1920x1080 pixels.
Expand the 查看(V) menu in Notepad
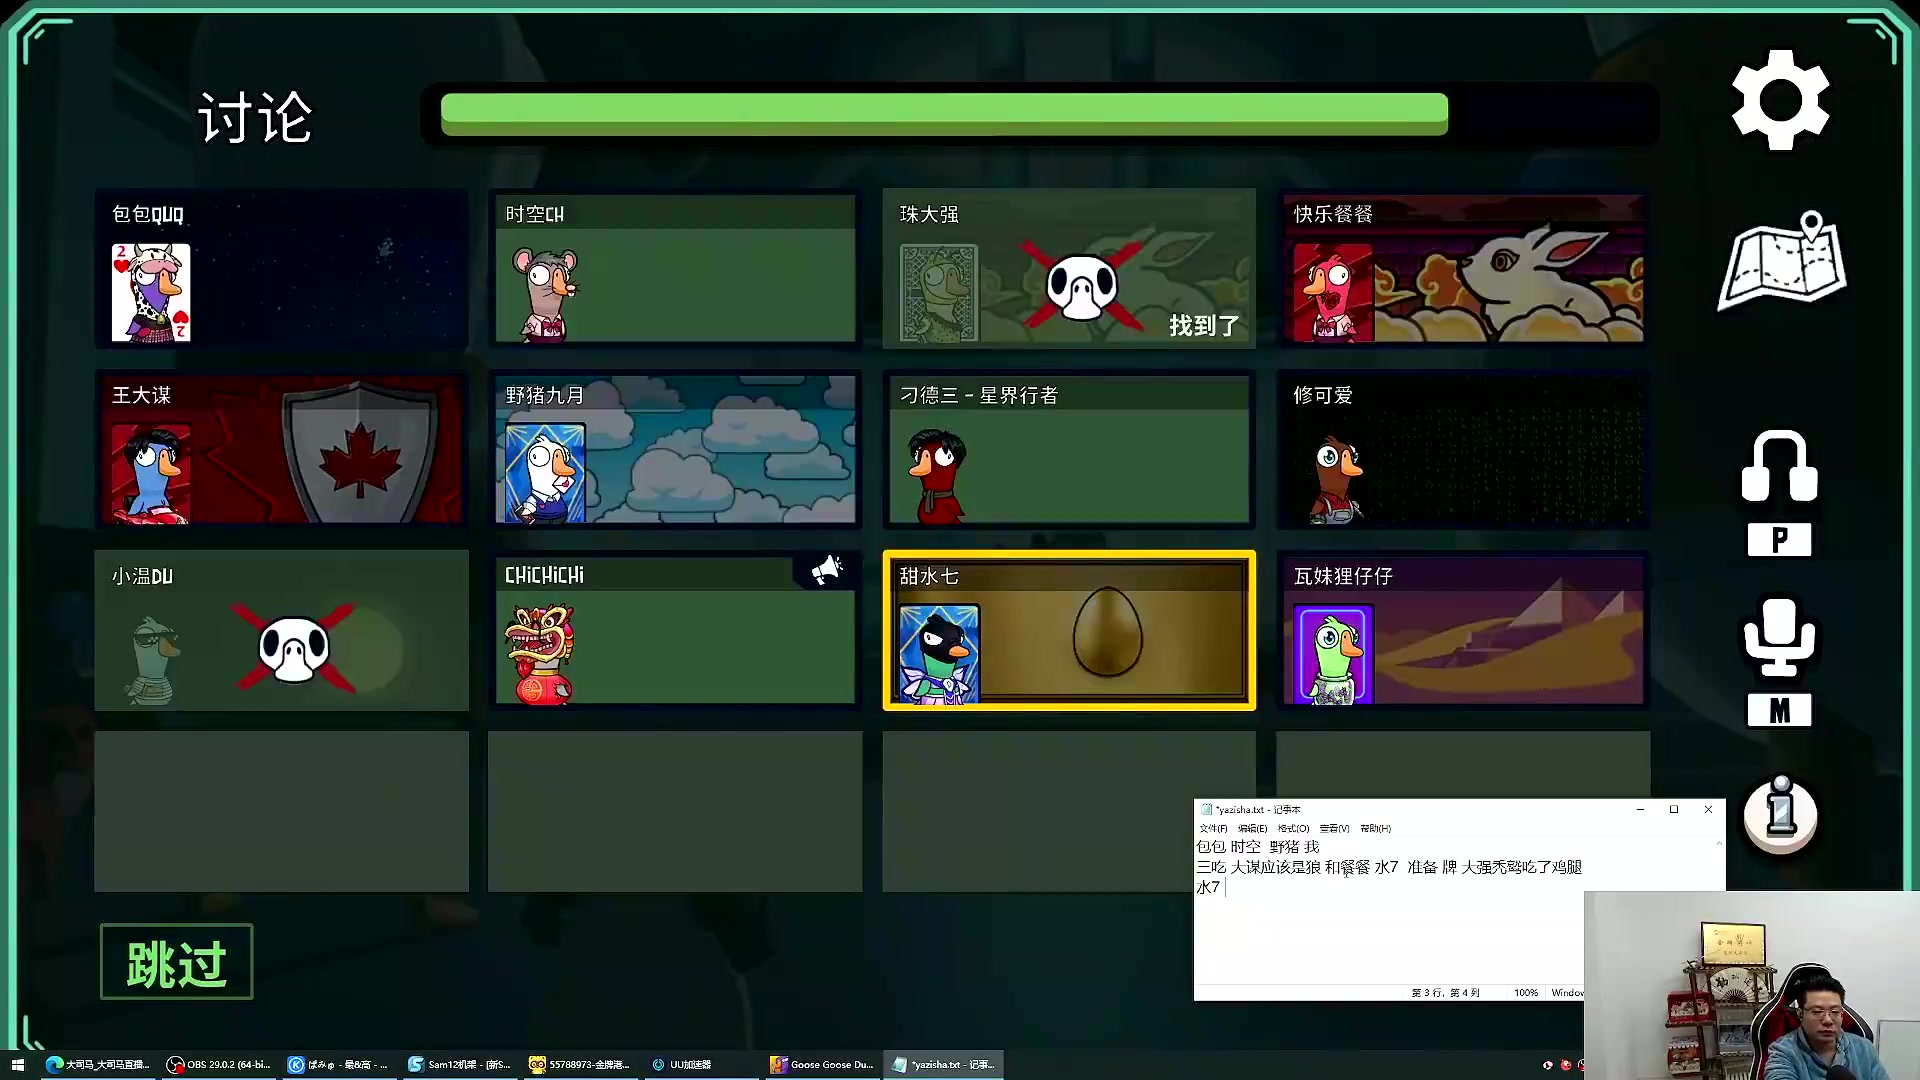coord(1334,828)
